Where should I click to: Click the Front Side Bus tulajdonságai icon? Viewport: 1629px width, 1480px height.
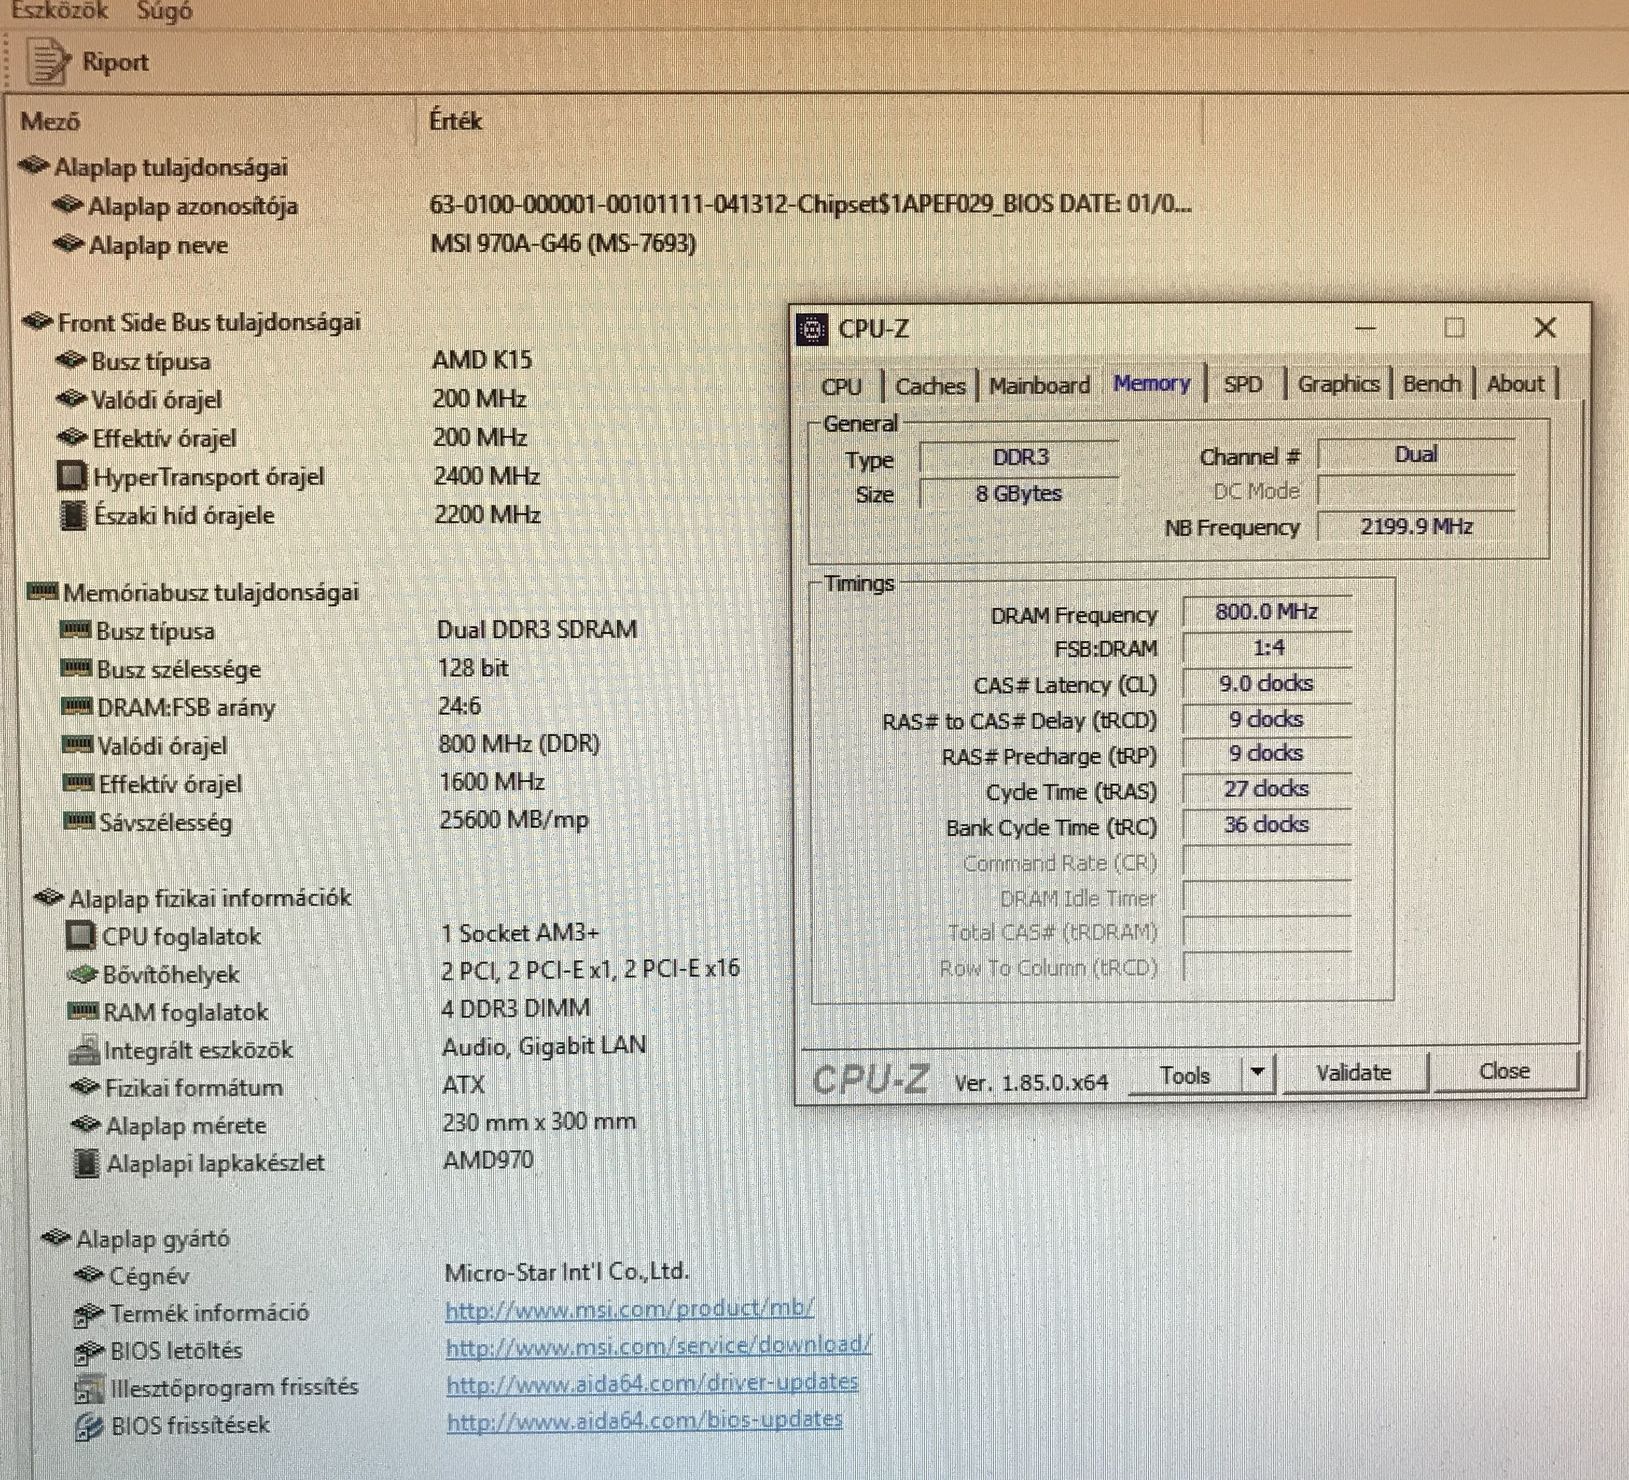38,321
